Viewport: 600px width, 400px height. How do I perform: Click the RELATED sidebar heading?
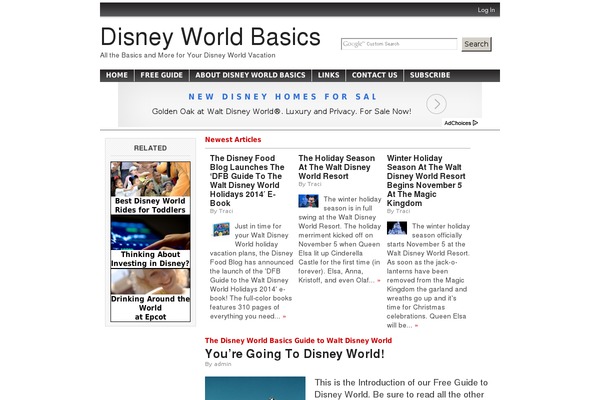pyautogui.click(x=150, y=148)
